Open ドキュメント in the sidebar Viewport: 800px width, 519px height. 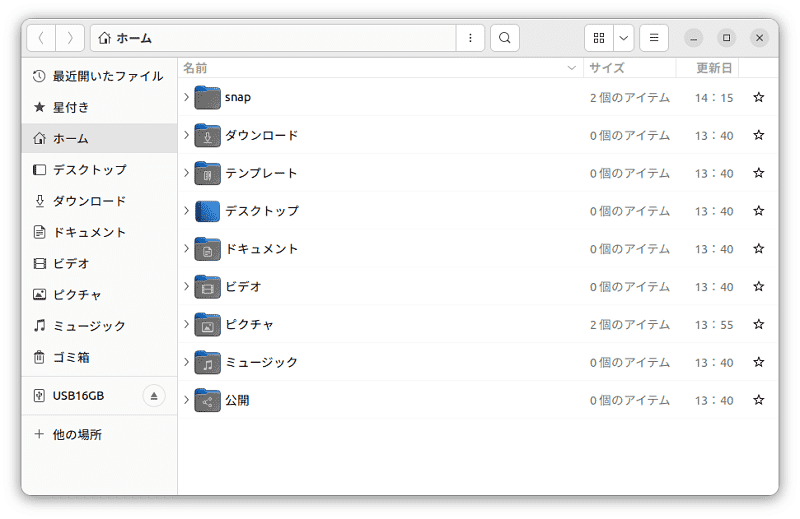tap(99, 232)
